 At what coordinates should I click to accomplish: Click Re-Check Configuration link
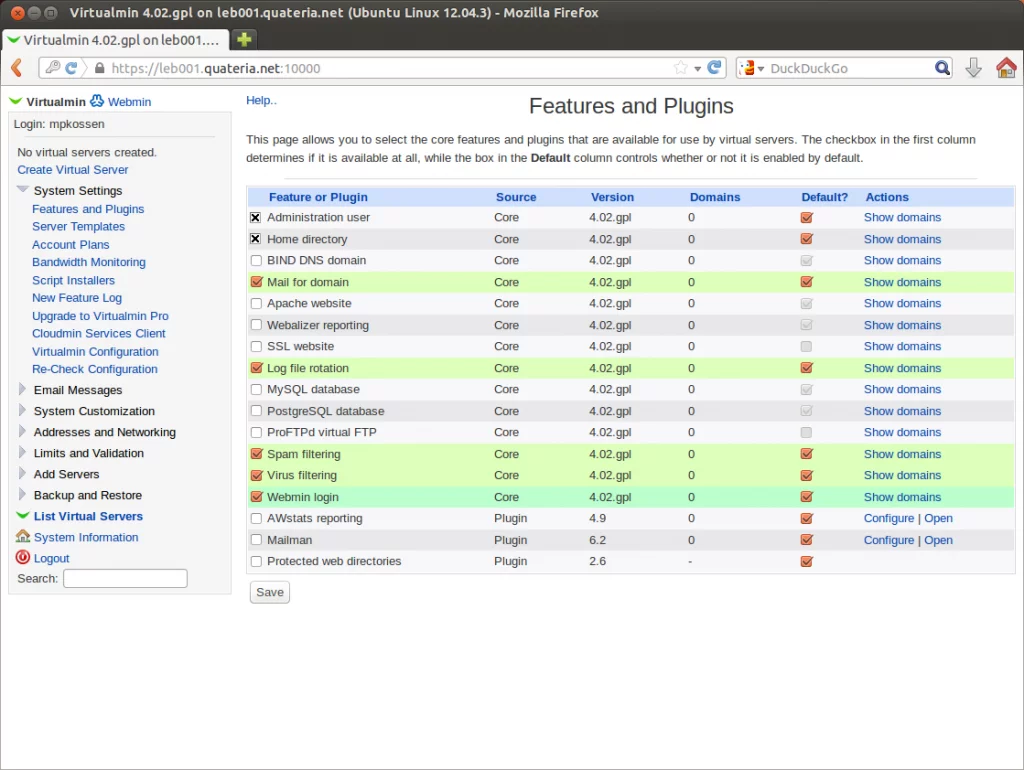pyautogui.click(x=95, y=369)
